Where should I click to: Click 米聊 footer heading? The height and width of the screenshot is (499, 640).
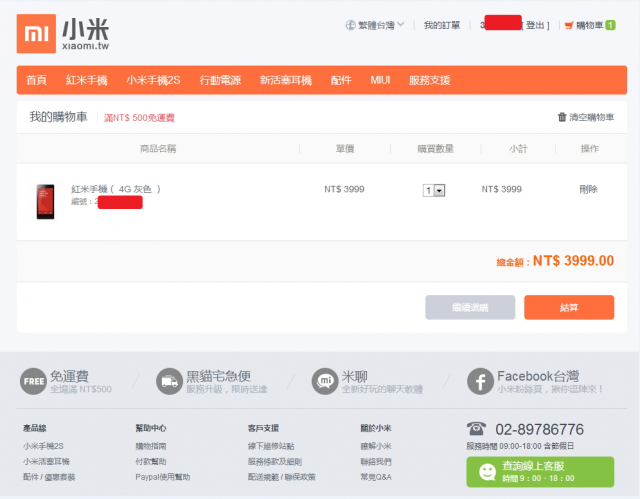(x=355, y=375)
